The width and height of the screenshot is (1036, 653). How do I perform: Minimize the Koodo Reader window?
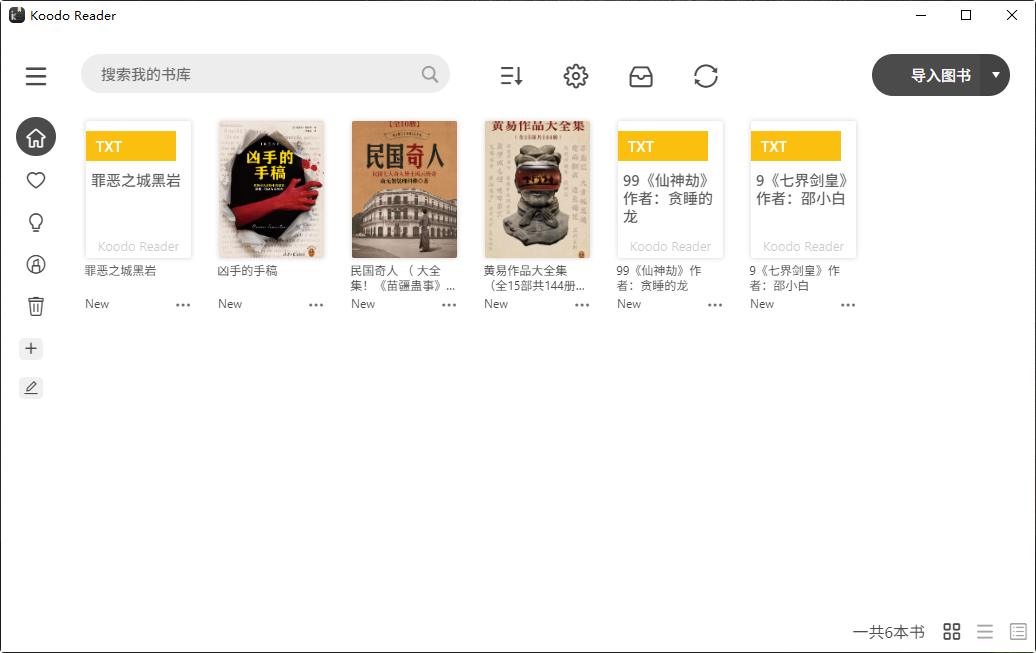(x=921, y=15)
